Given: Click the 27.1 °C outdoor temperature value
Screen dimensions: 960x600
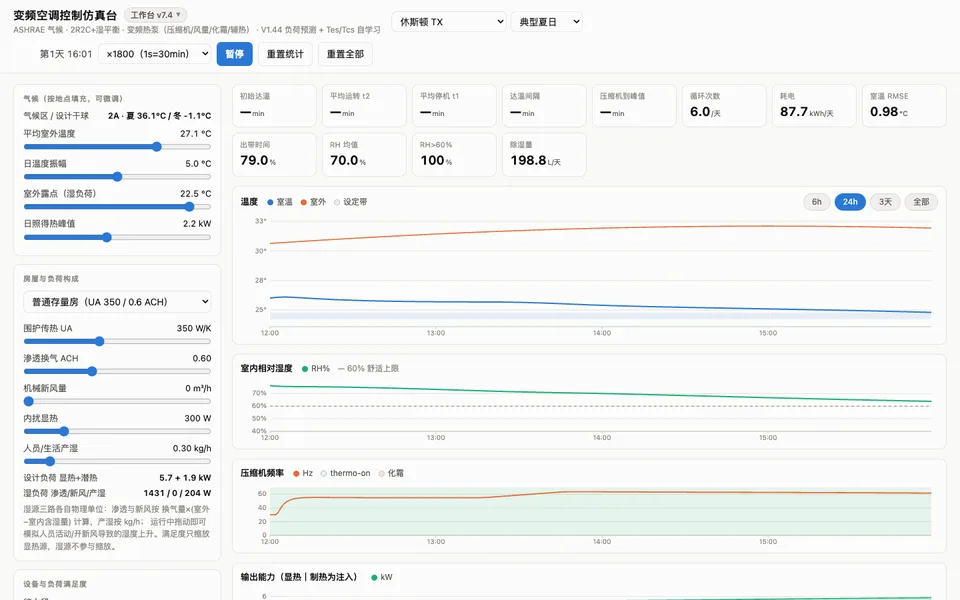Looking at the screenshot, I should click(x=195, y=133).
